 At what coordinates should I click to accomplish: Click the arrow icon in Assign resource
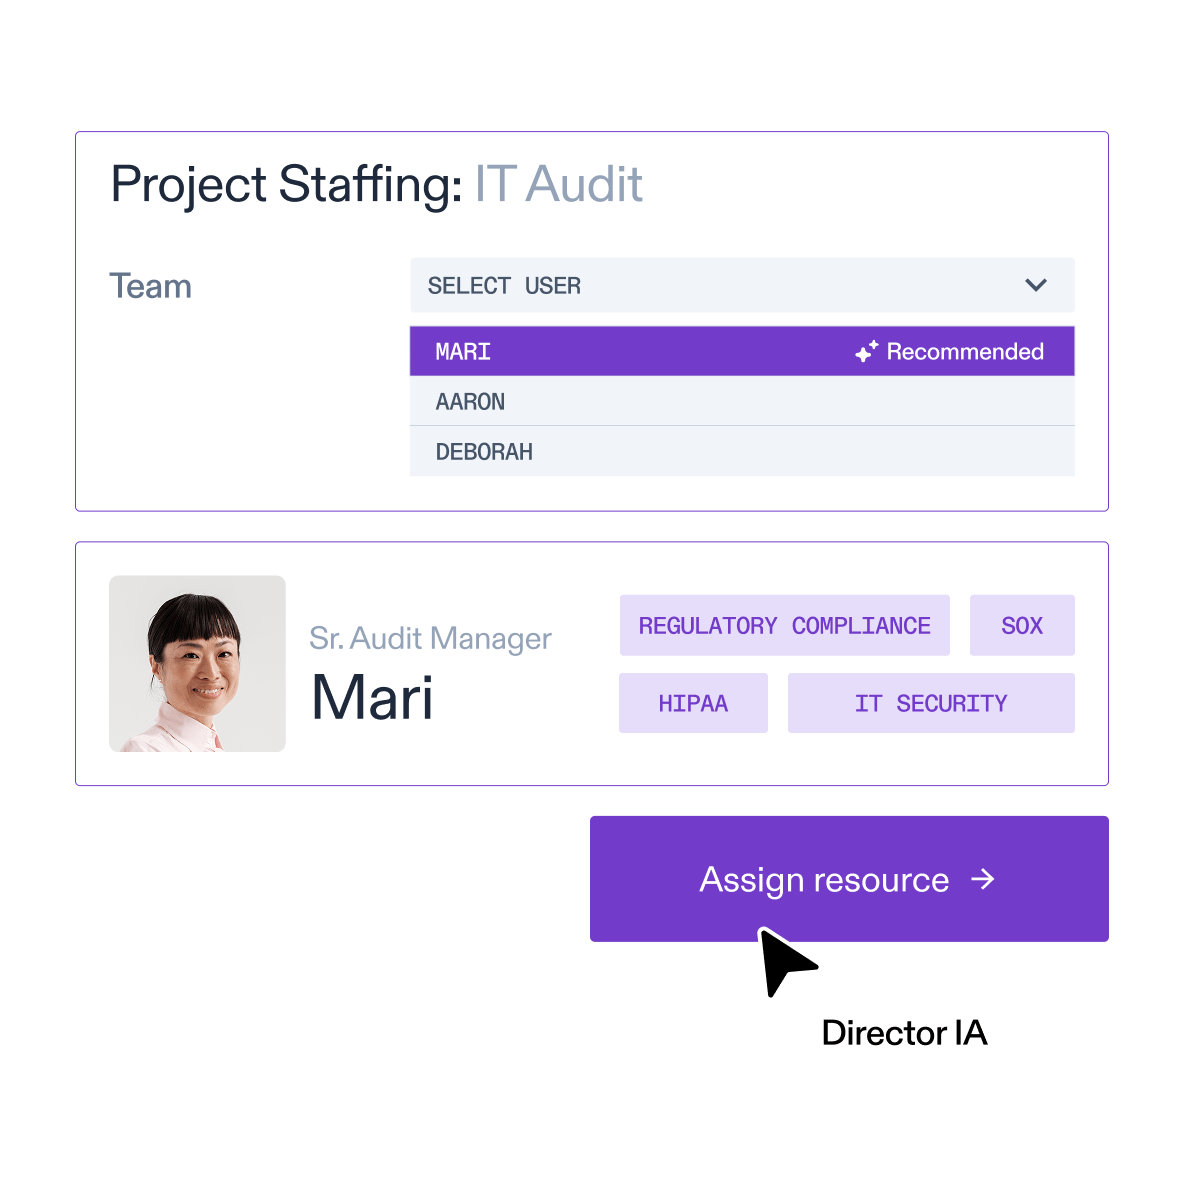pyautogui.click(x=982, y=879)
